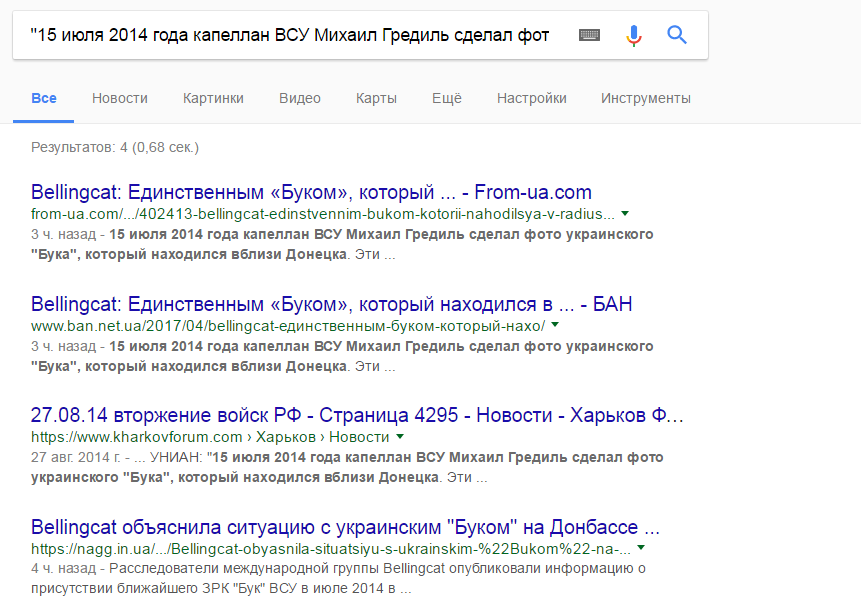Expand dropdown arrow beside nagg.in.ua URL
Image resolution: width=861 pixels, height=608 pixels.
(x=641, y=548)
